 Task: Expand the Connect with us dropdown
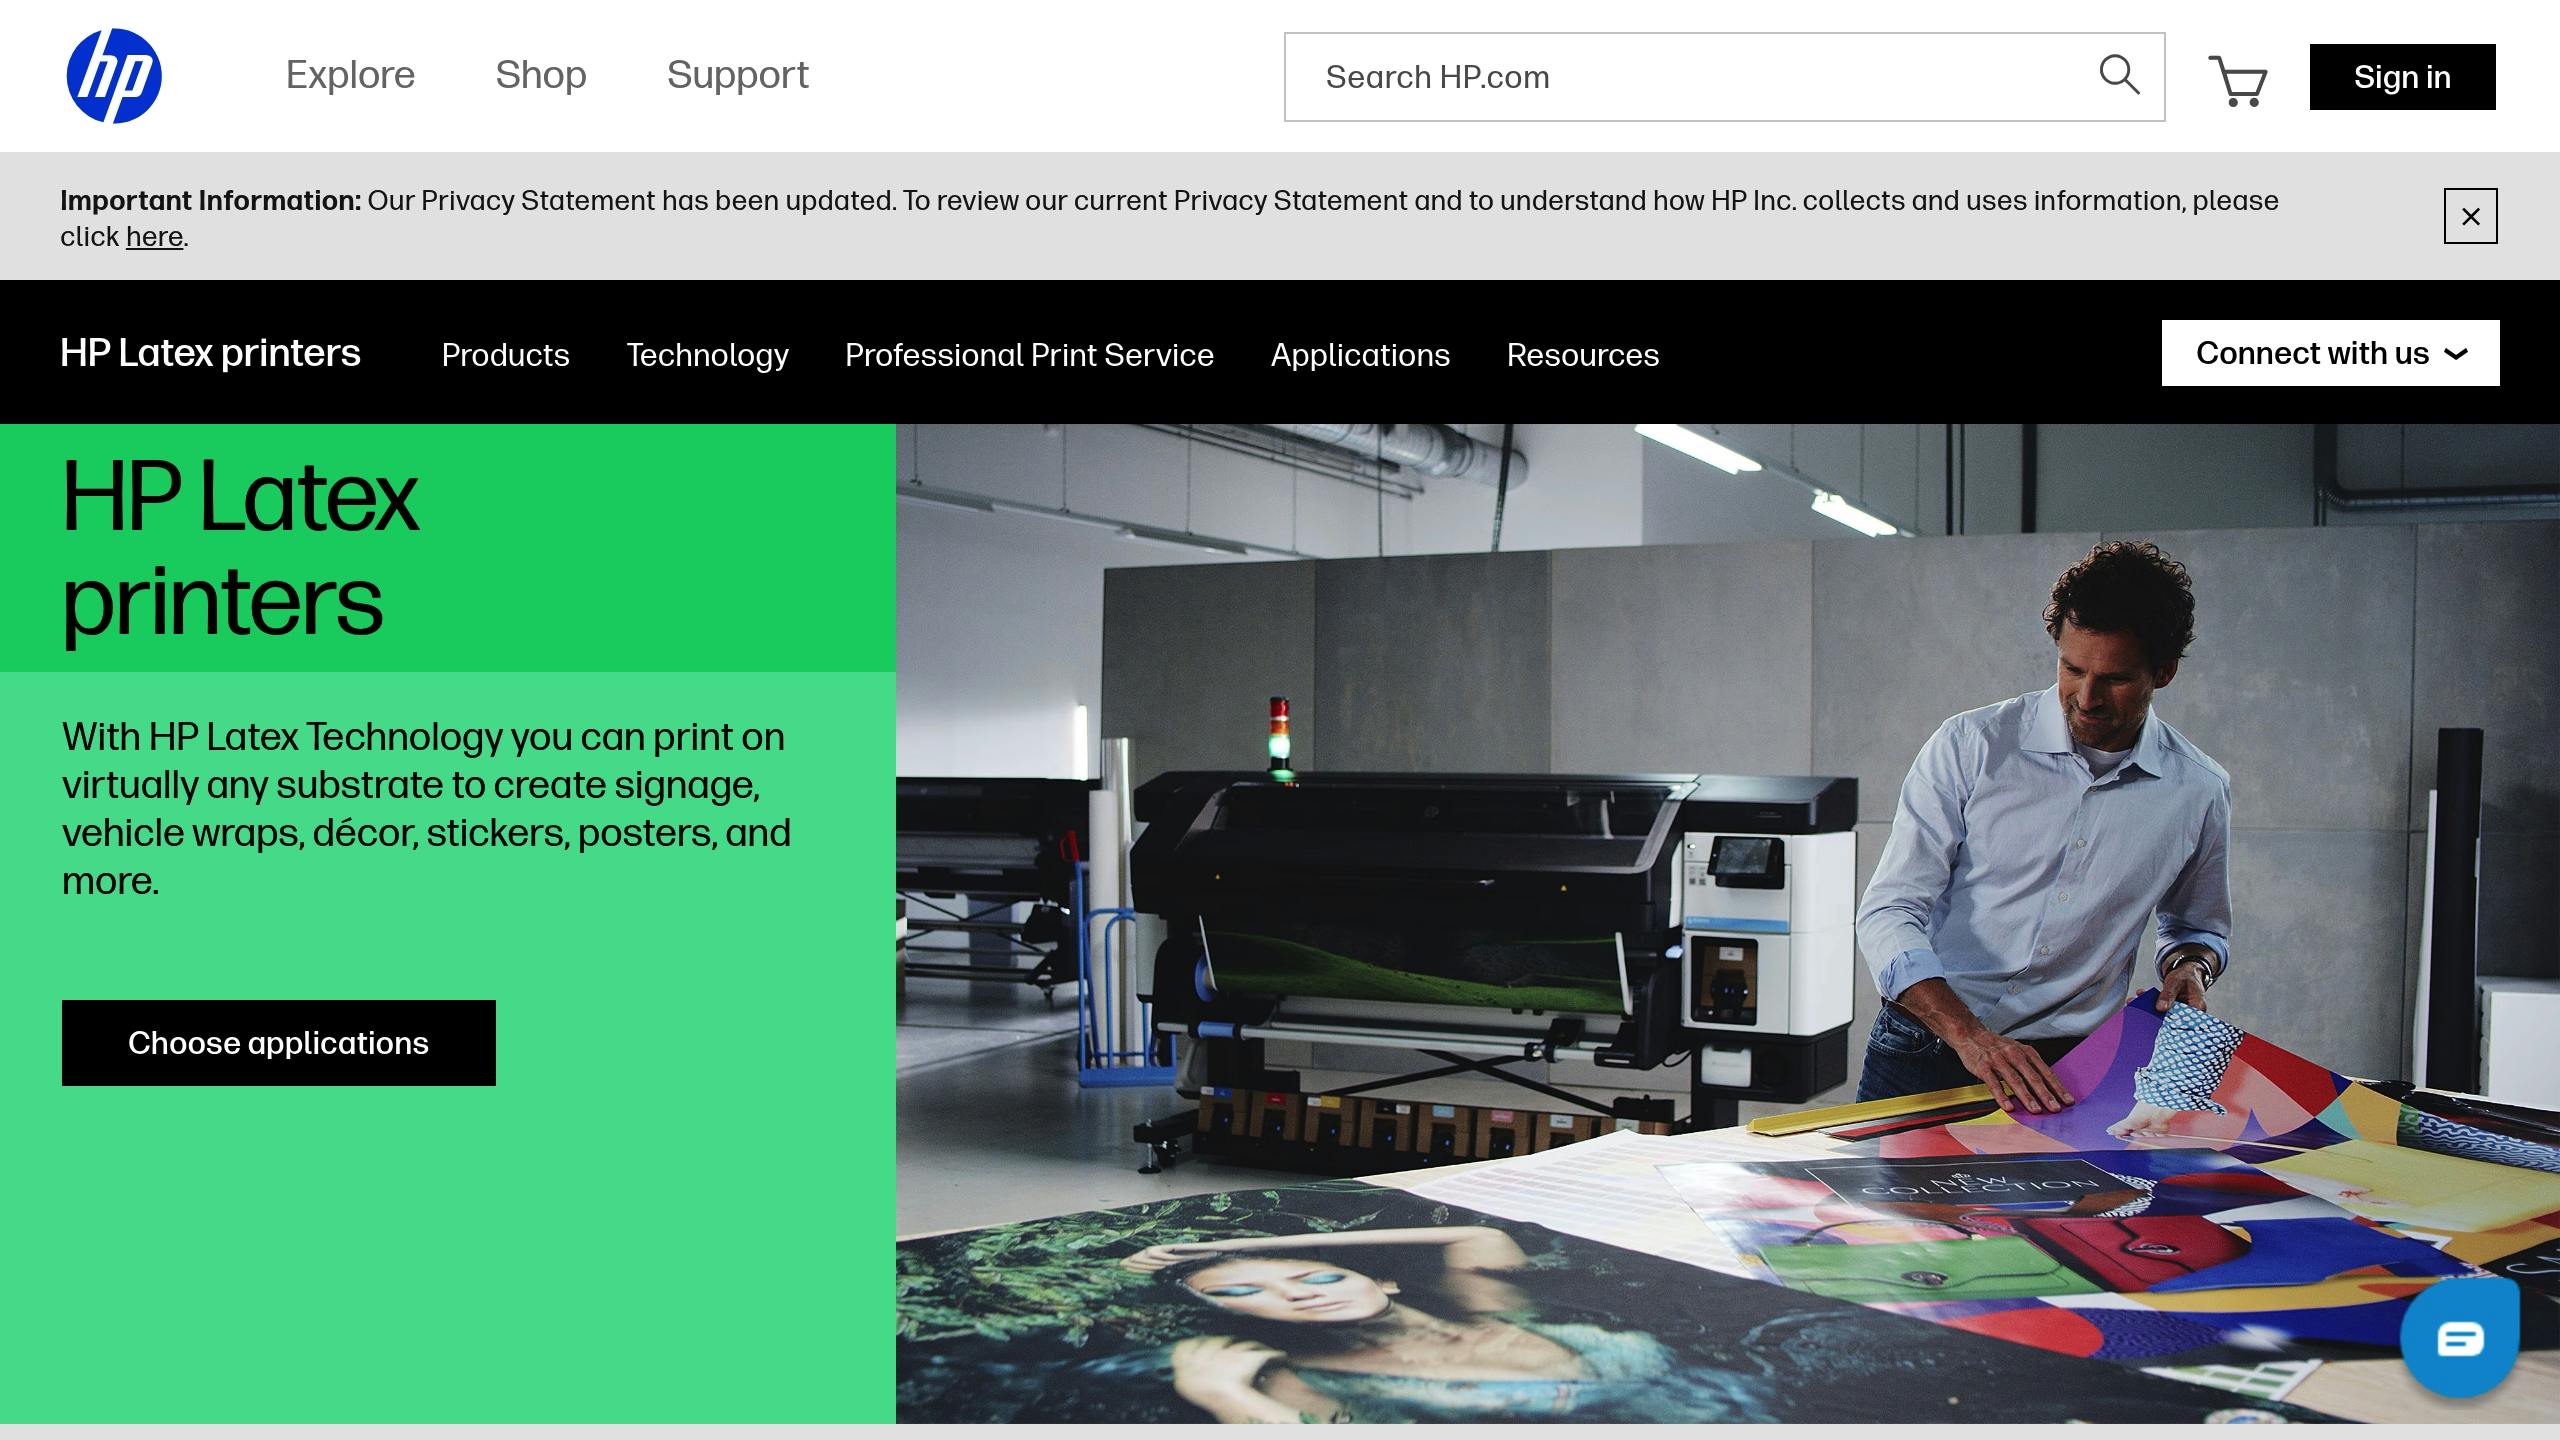point(2330,353)
